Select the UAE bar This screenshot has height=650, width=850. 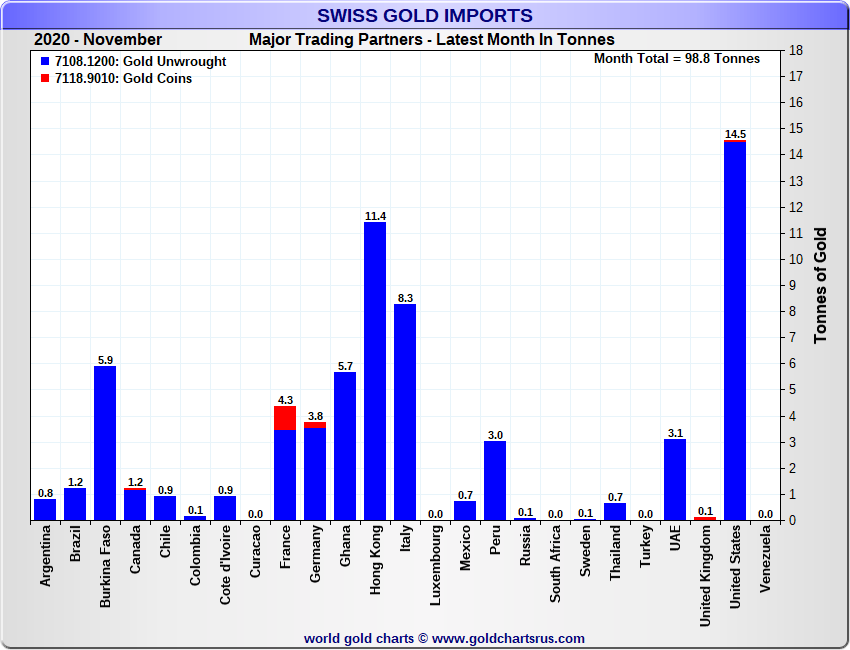tap(675, 479)
